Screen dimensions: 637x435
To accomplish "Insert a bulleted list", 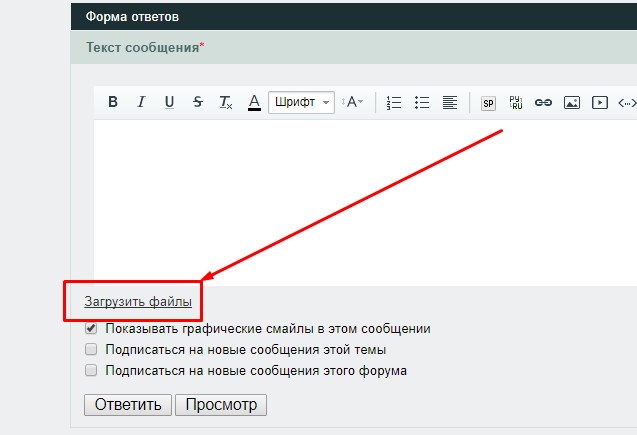I will tap(422, 102).
